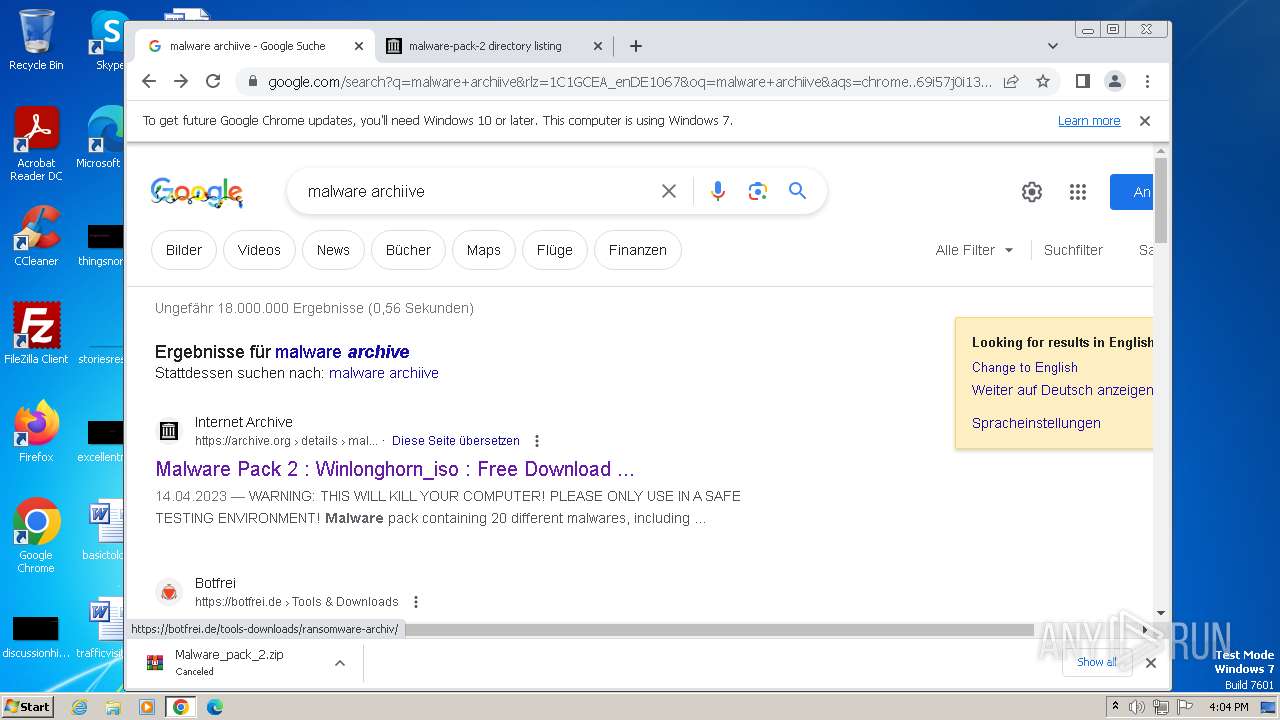
Task: Bookmark this page with the star icon
Action: (x=1043, y=81)
